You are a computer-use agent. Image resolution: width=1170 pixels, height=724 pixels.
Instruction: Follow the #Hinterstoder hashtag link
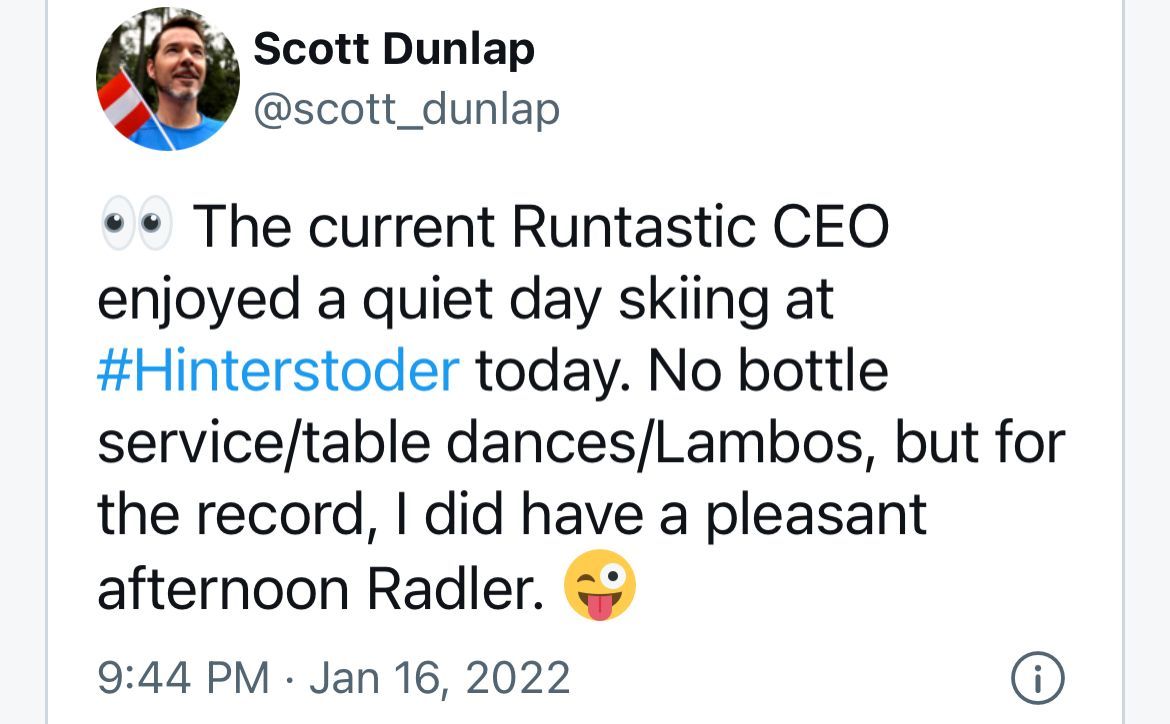(x=278, y=371)
